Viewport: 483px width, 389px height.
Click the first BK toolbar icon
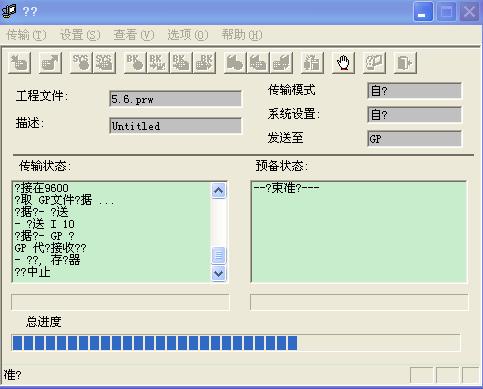[135, 63]
